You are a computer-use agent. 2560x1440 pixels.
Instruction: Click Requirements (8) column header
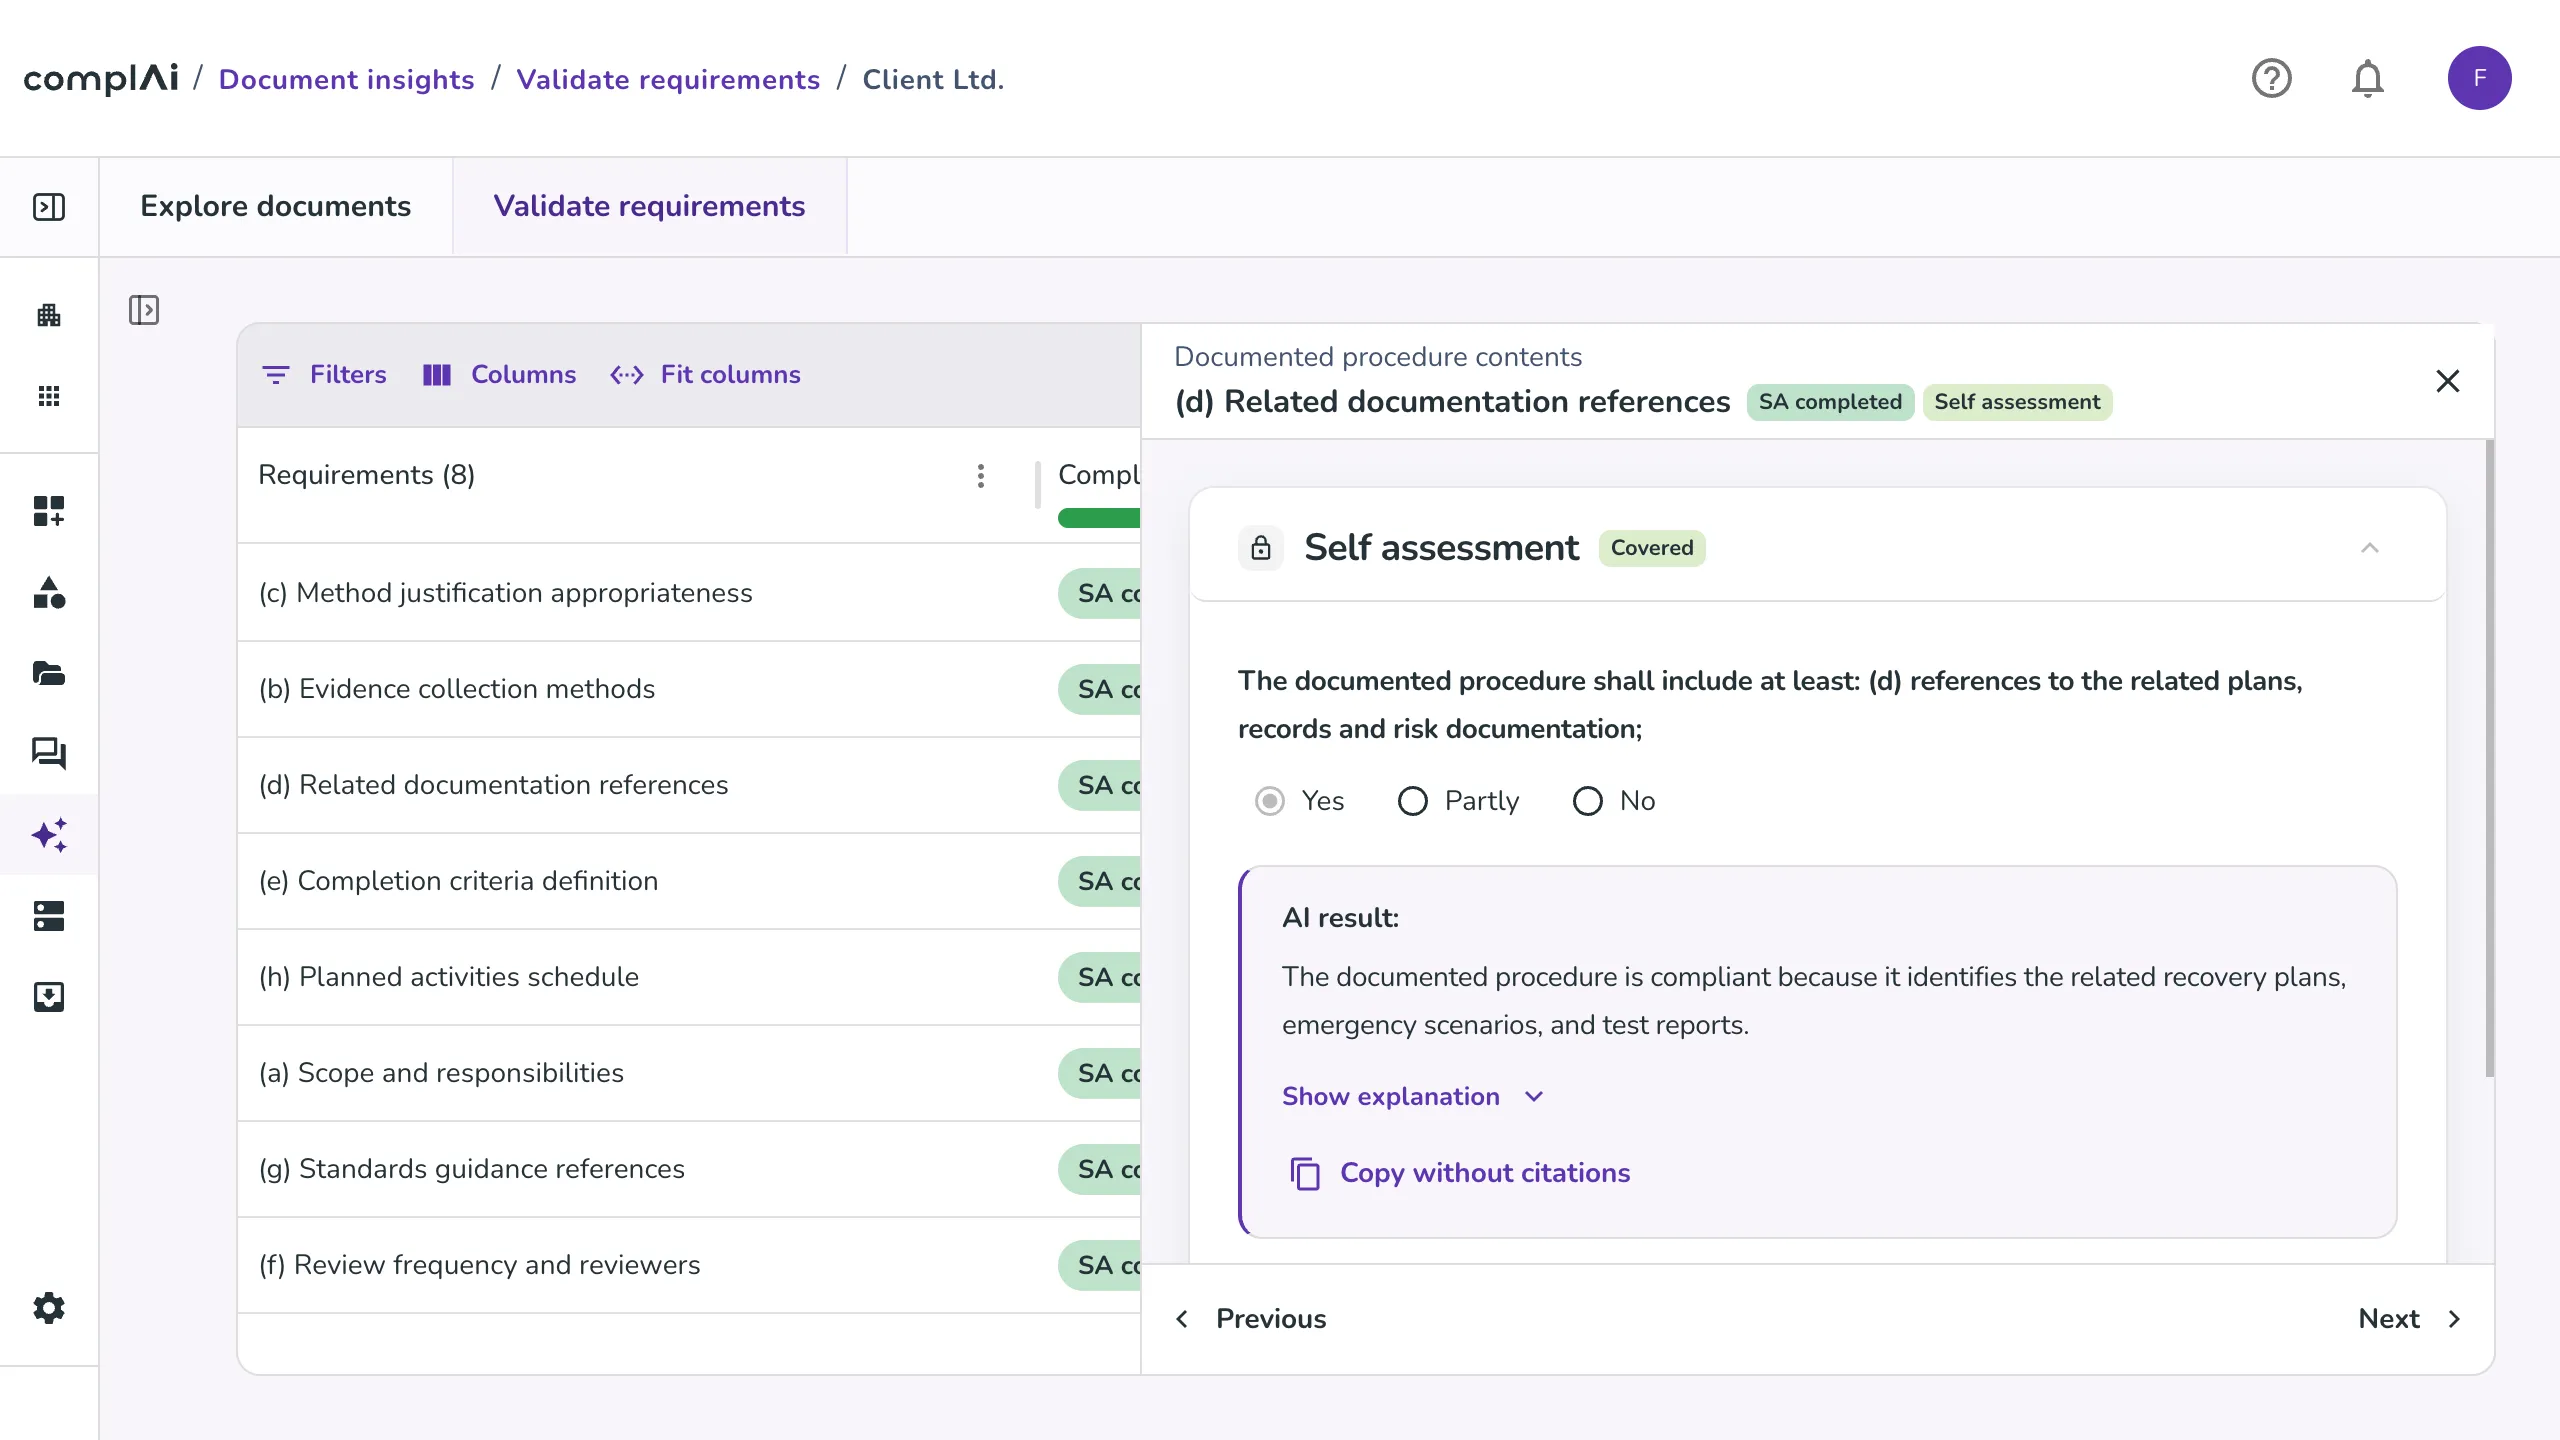click(x=366, y=475)
